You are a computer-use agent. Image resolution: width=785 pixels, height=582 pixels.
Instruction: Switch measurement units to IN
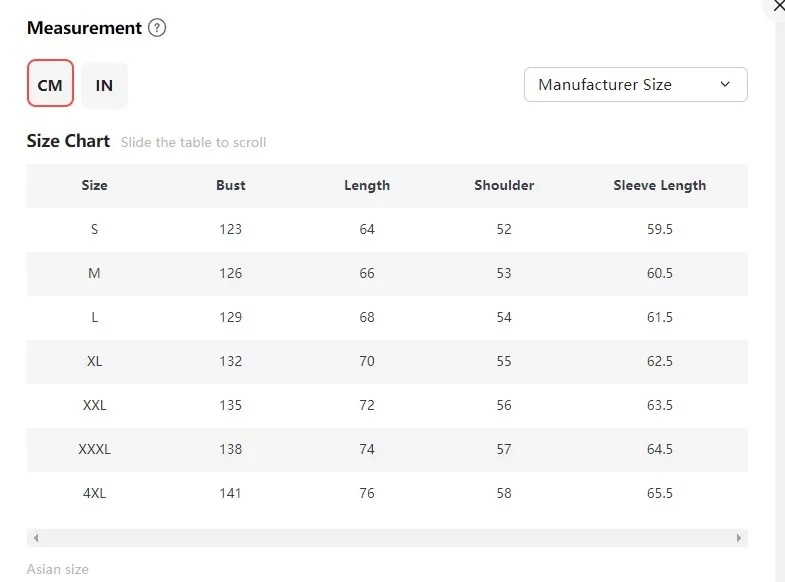pyautogui.click(x=104, y=86)
